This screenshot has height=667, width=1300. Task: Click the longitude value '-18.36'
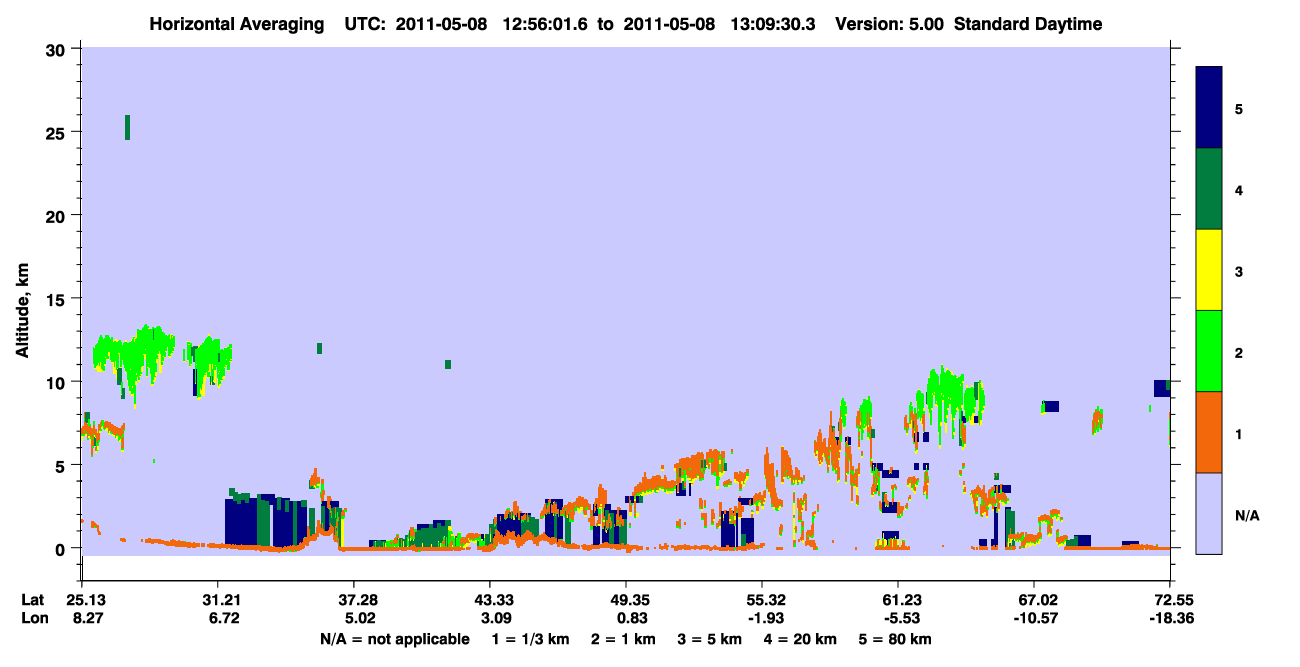tap(1170, 619)
